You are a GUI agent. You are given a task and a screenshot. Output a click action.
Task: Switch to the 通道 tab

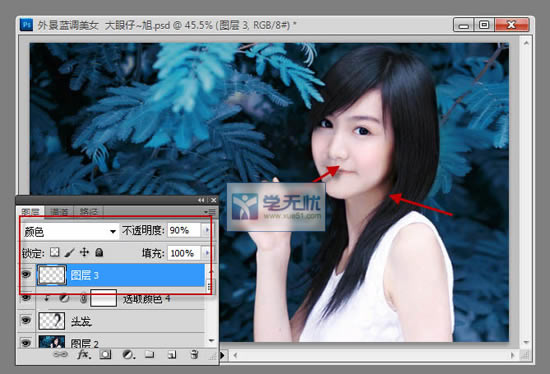coord(59,212)
